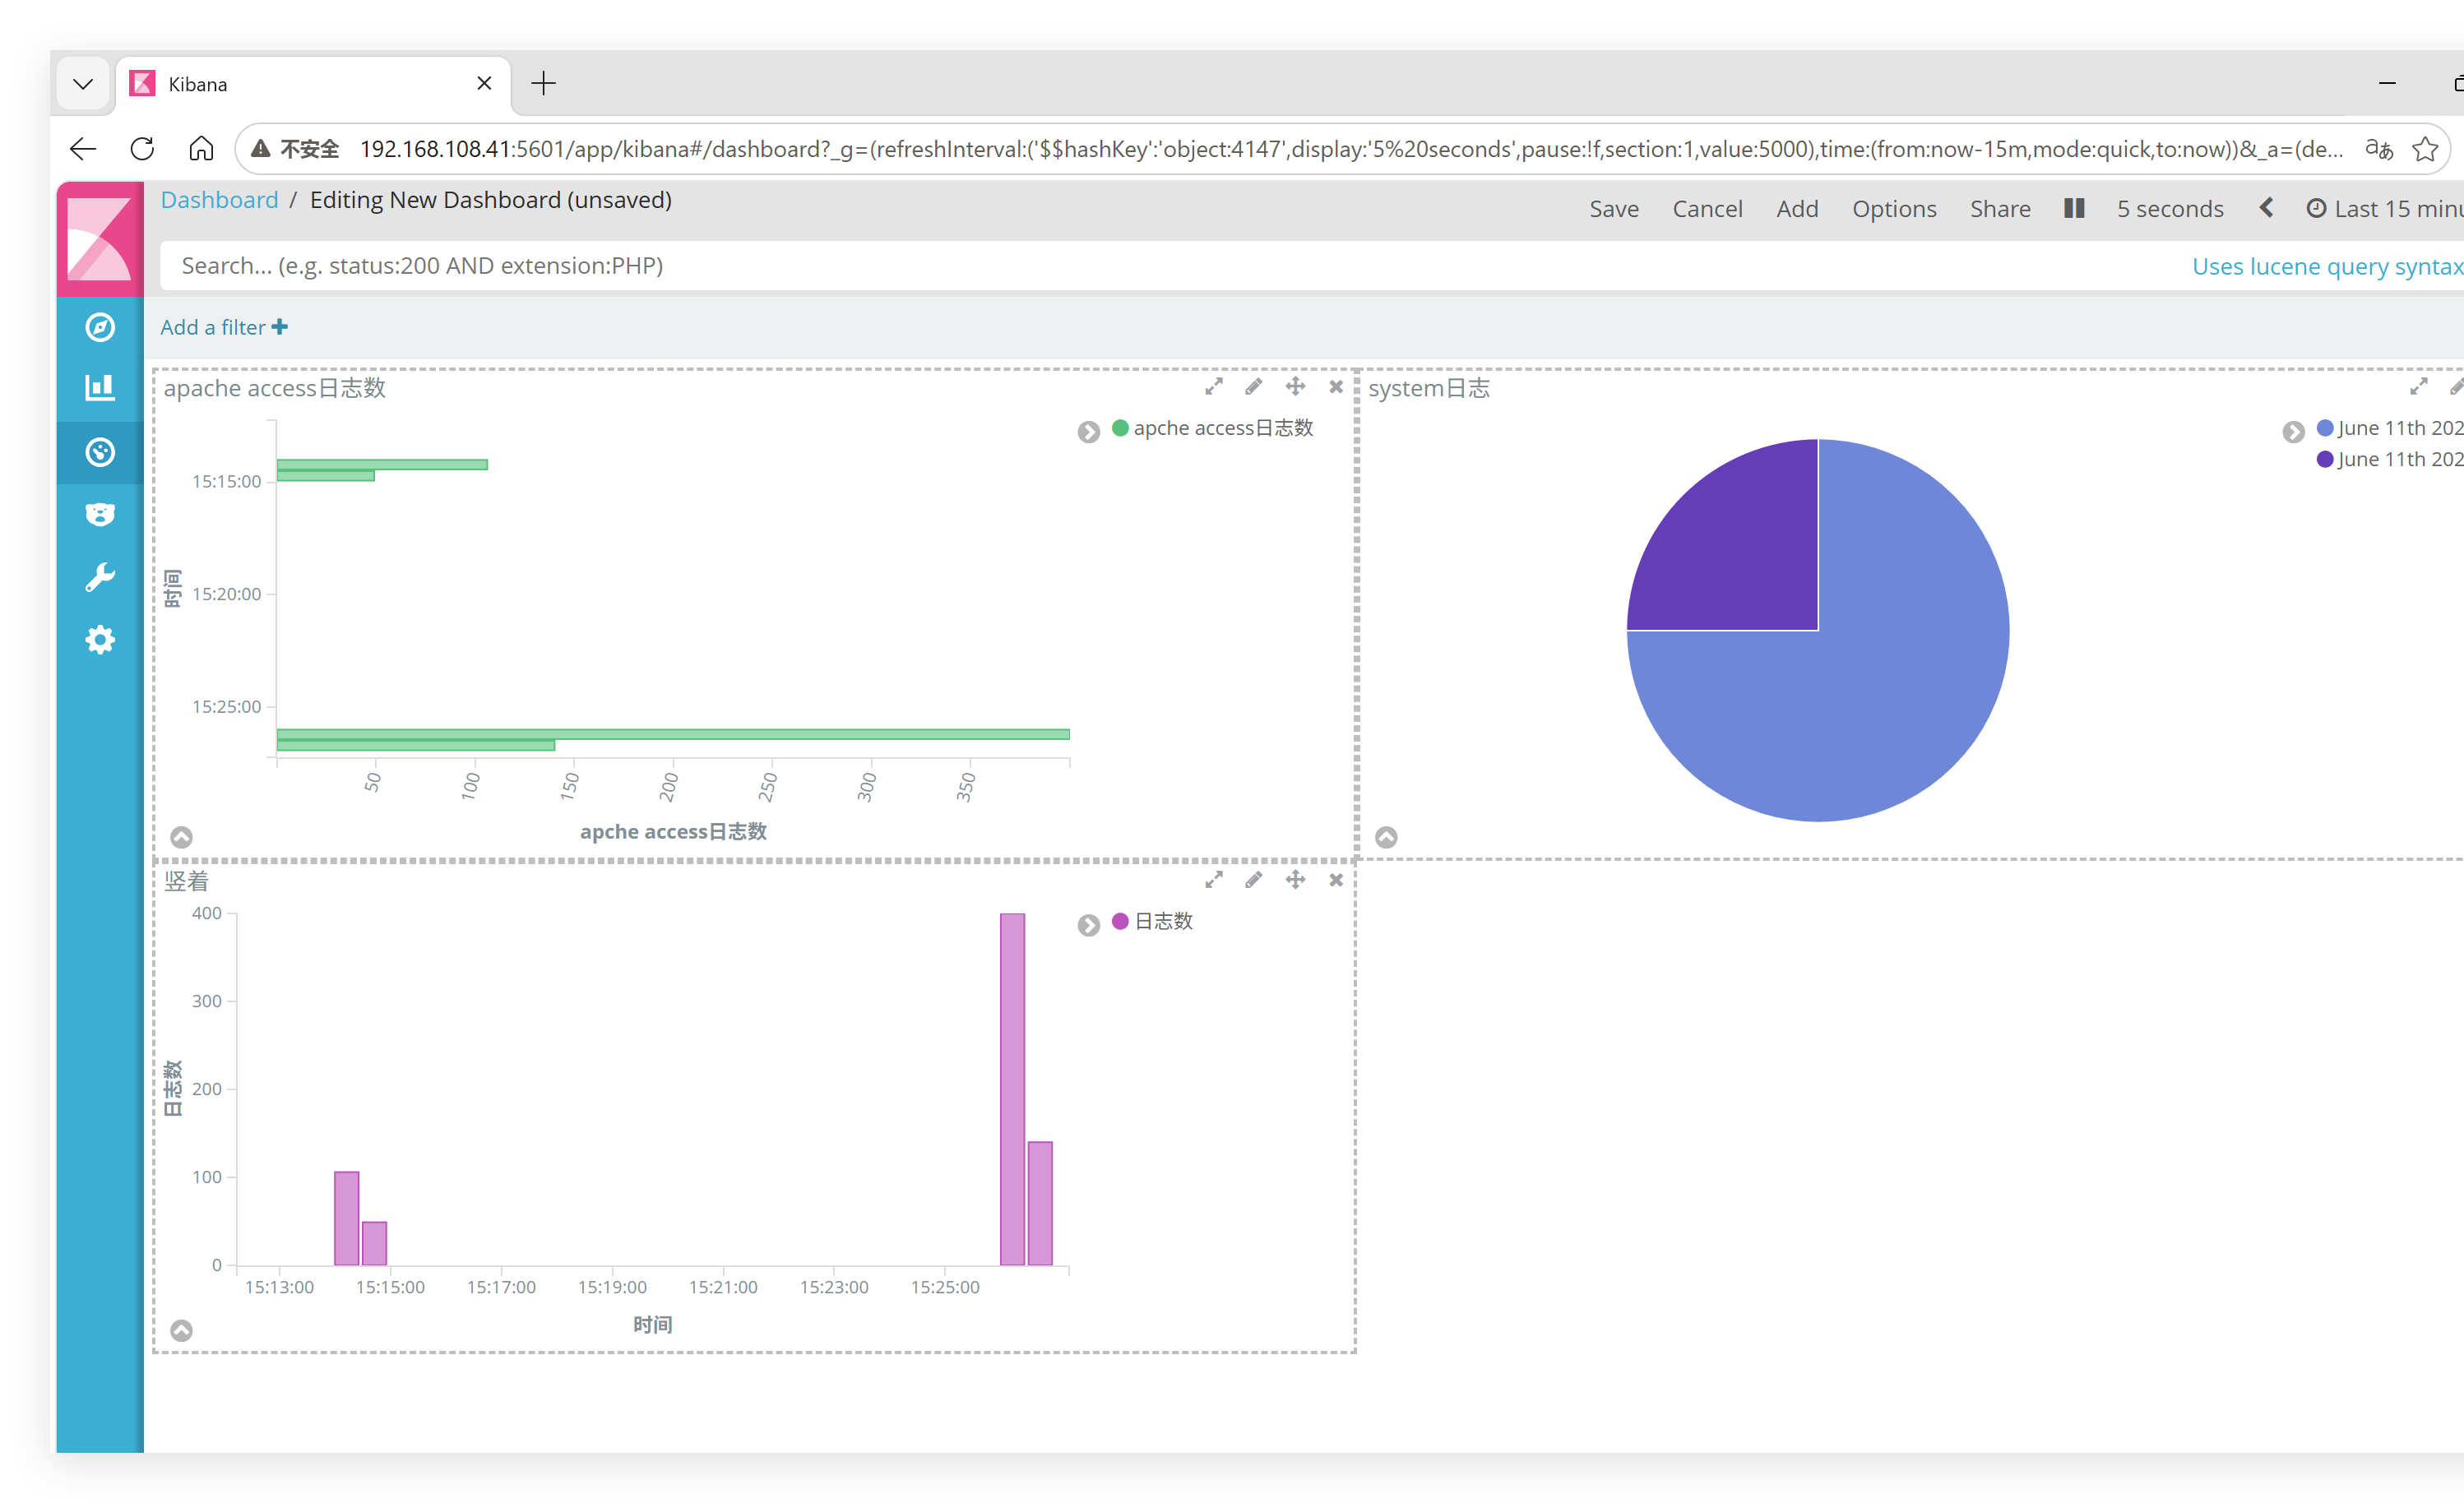Expand spy panel under apache access日志数 chart
2464x1503 pixels.
tap(181, 837)
